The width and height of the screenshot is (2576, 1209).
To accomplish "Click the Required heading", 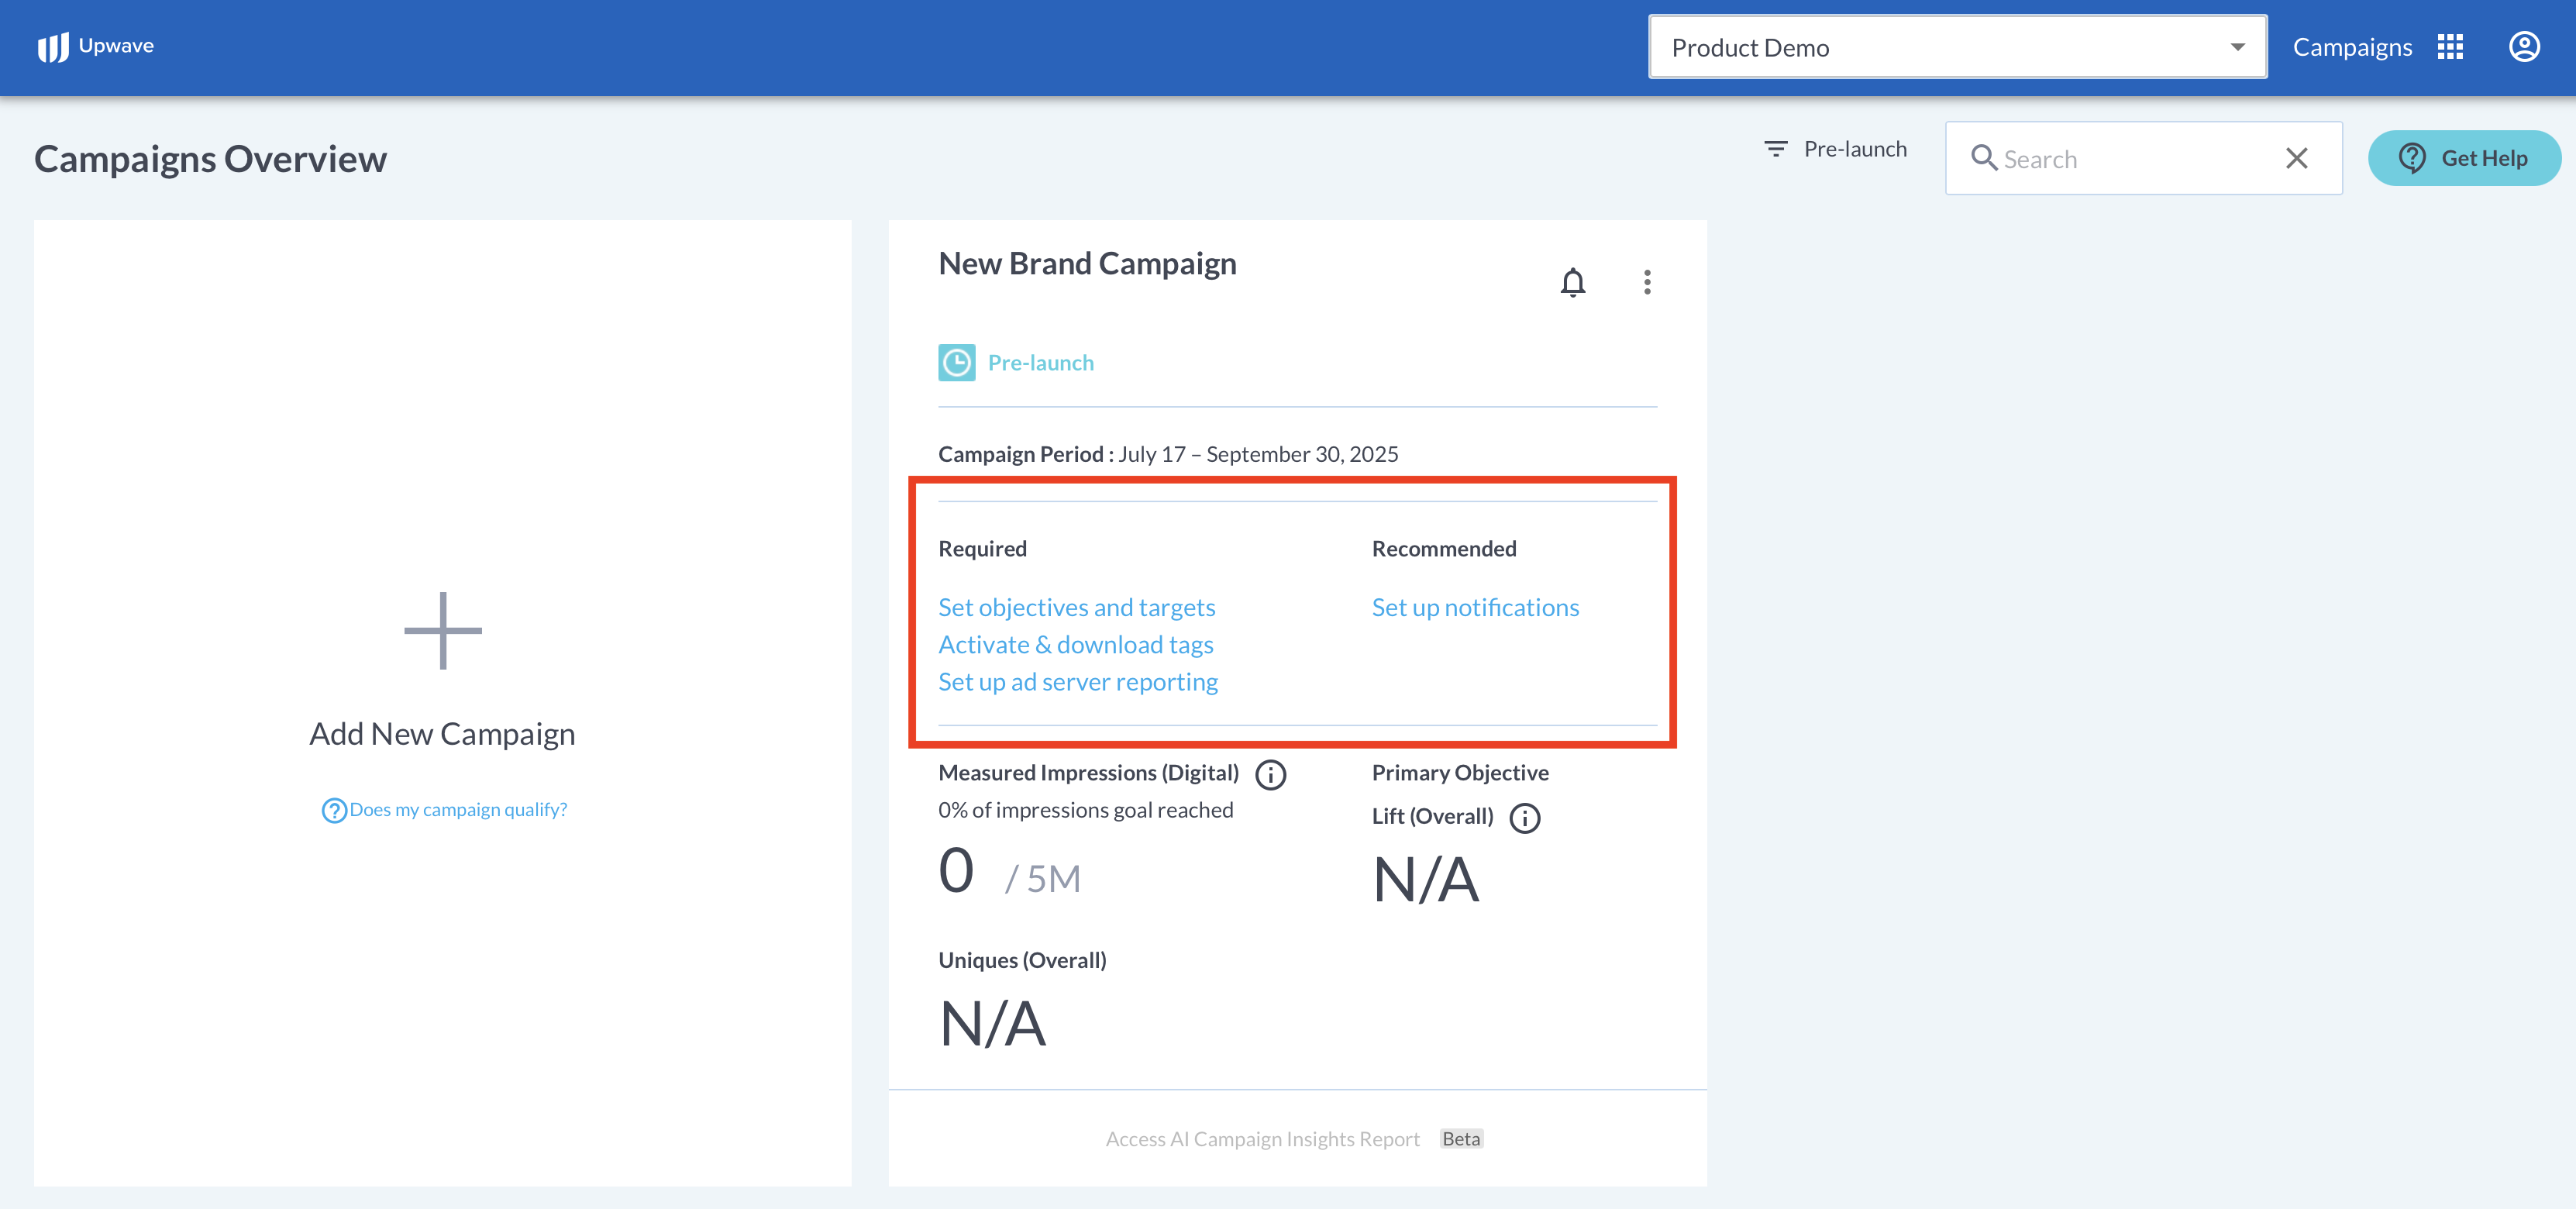I will point(982,548).
